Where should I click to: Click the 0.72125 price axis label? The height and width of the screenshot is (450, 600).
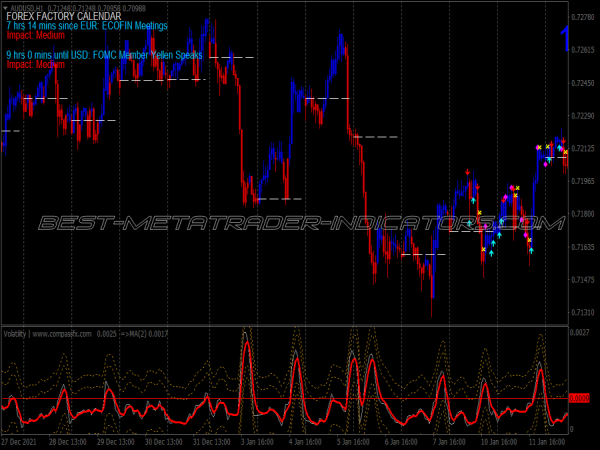pos(582,148)
